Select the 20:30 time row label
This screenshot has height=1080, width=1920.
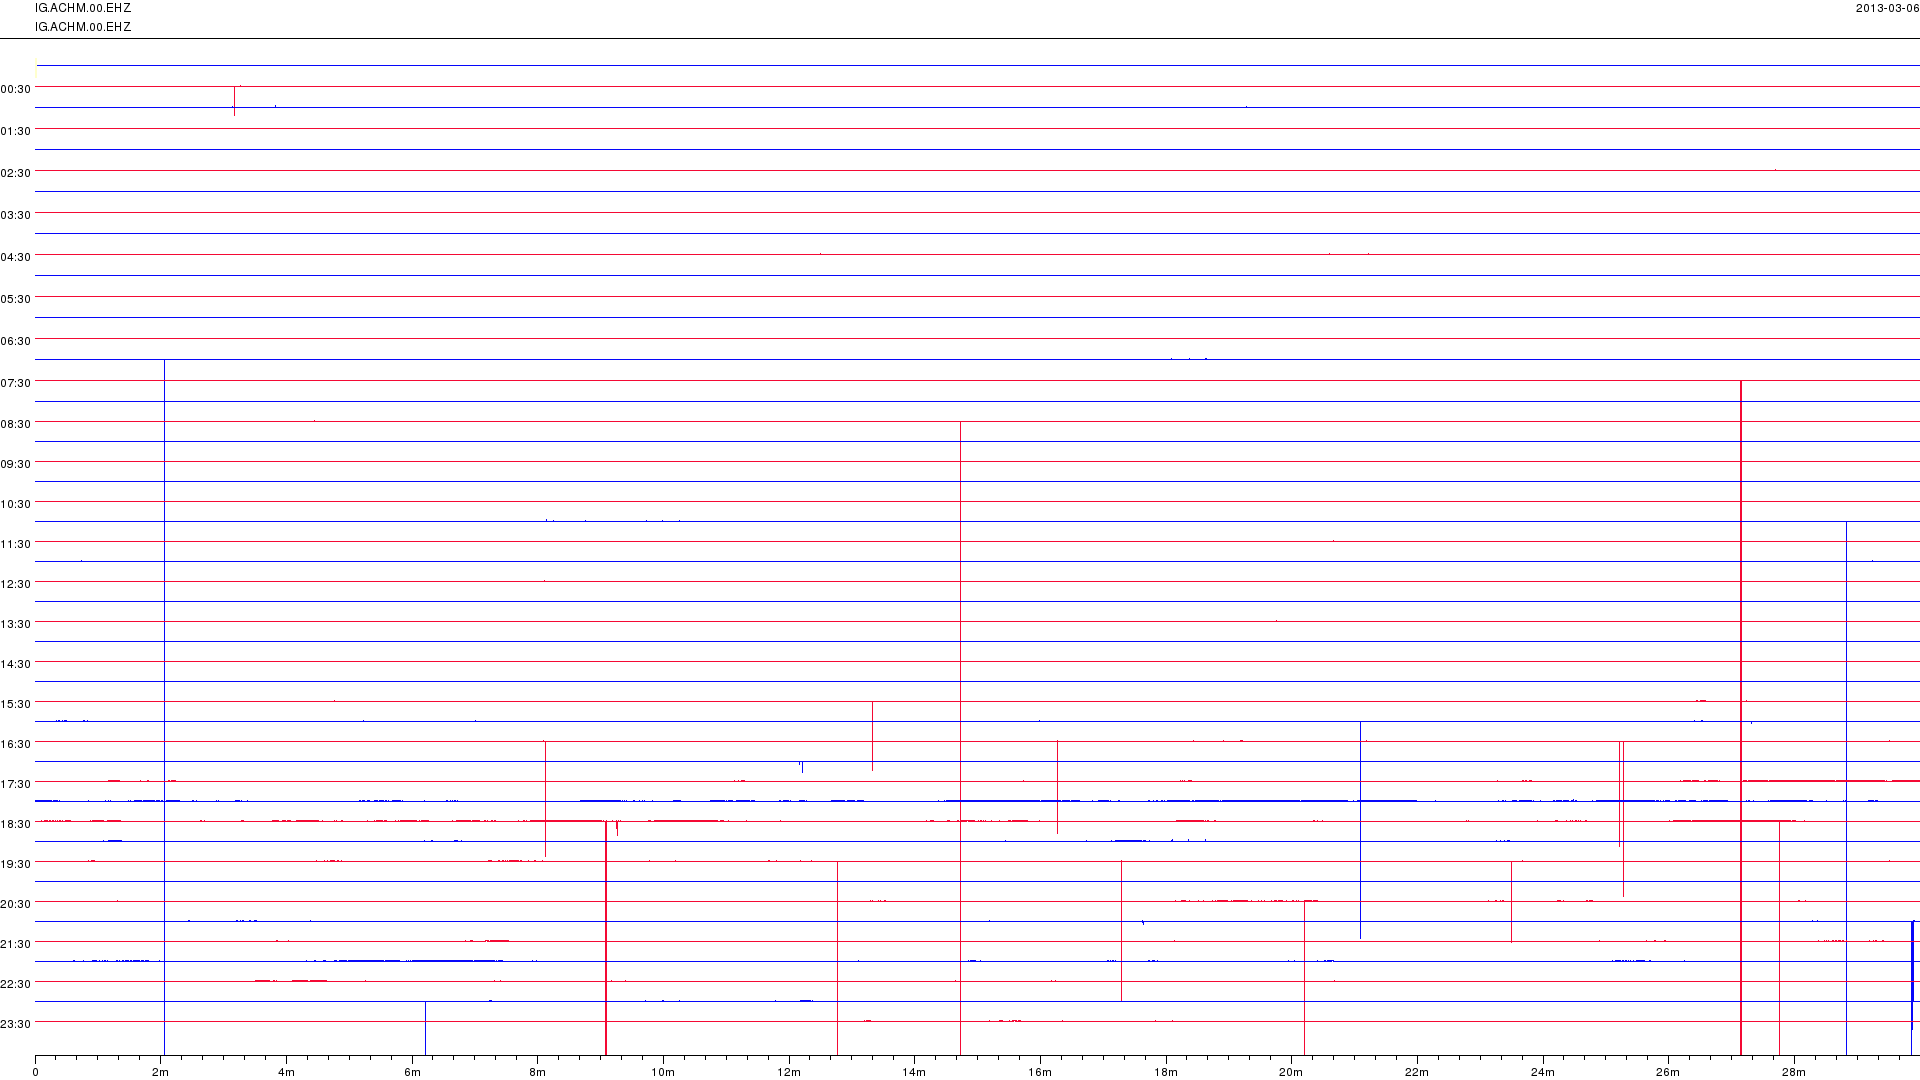coord(16,904)
